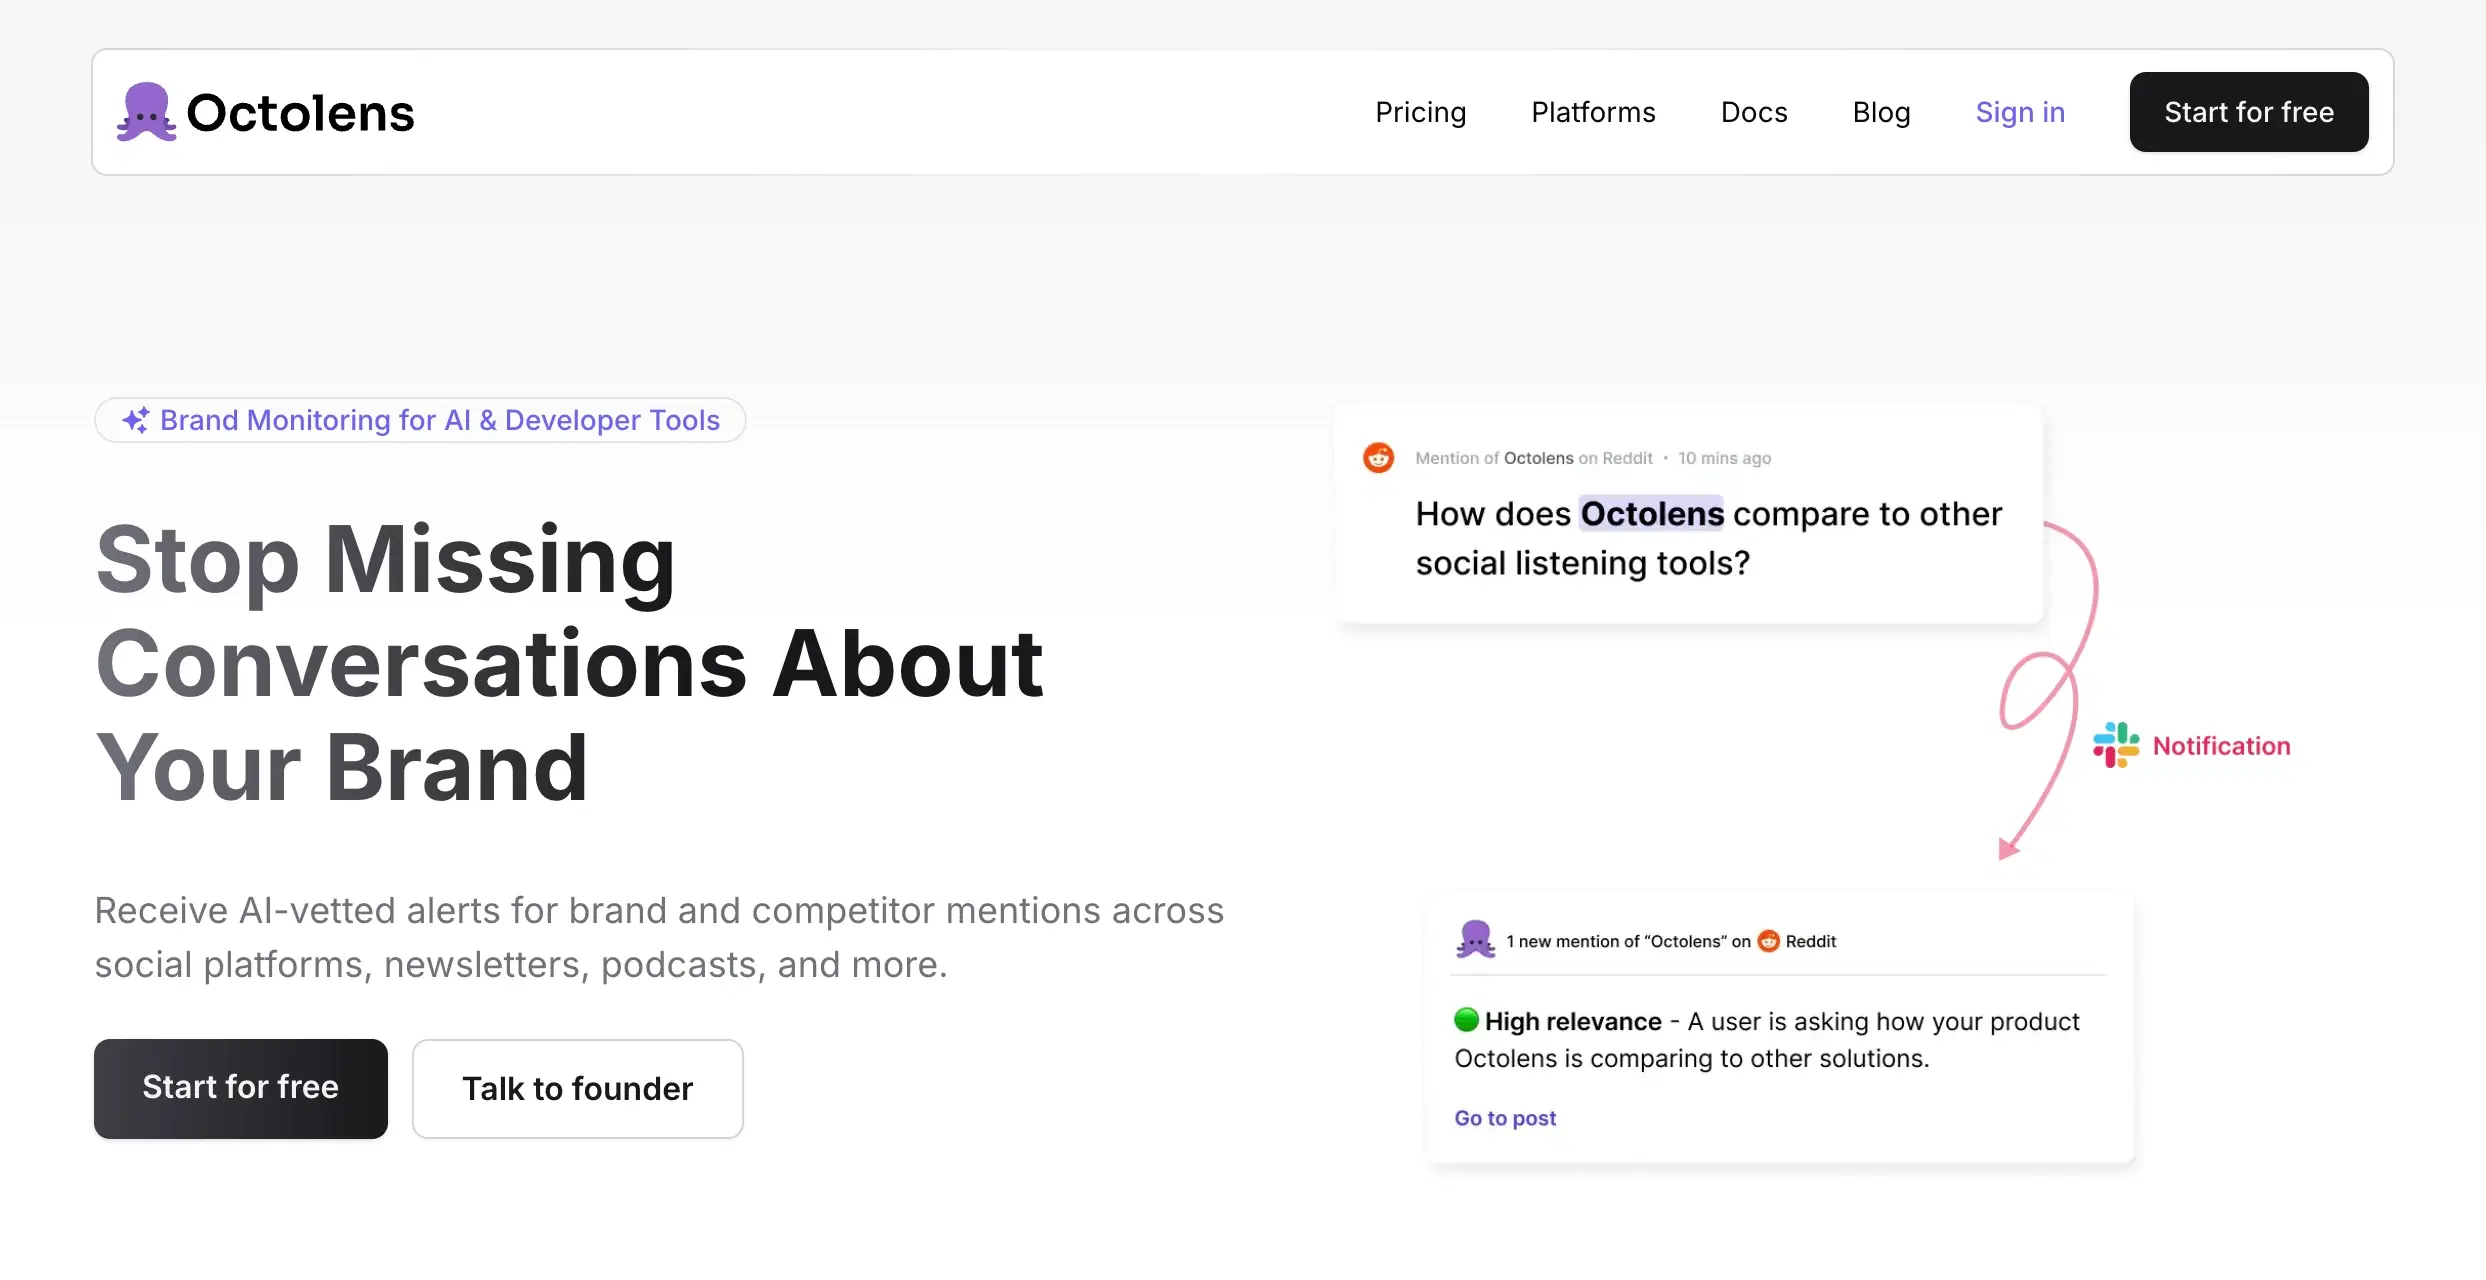Click "social listening tools?" question line
Viewport: 2486px width, 1280px height.
point(1583,563)
